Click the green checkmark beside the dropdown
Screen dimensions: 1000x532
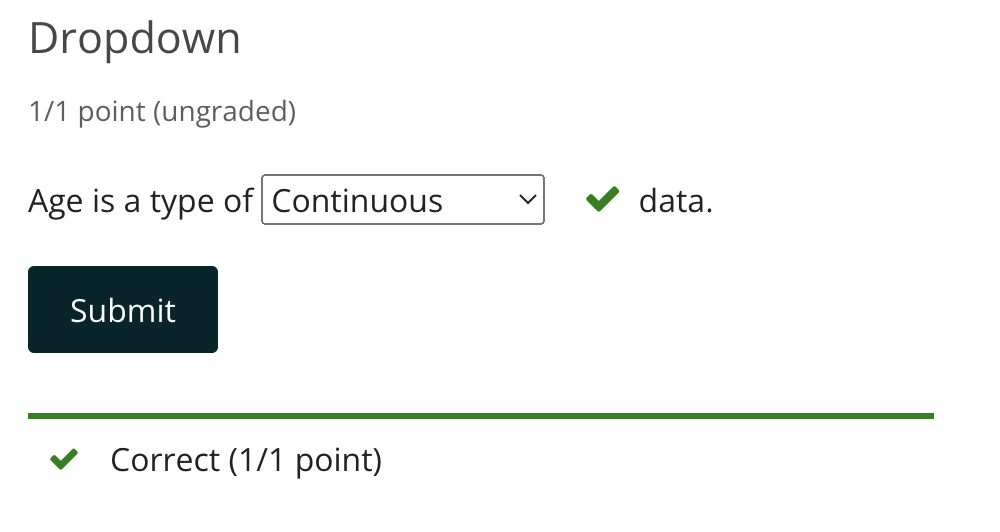coord(602,200)
